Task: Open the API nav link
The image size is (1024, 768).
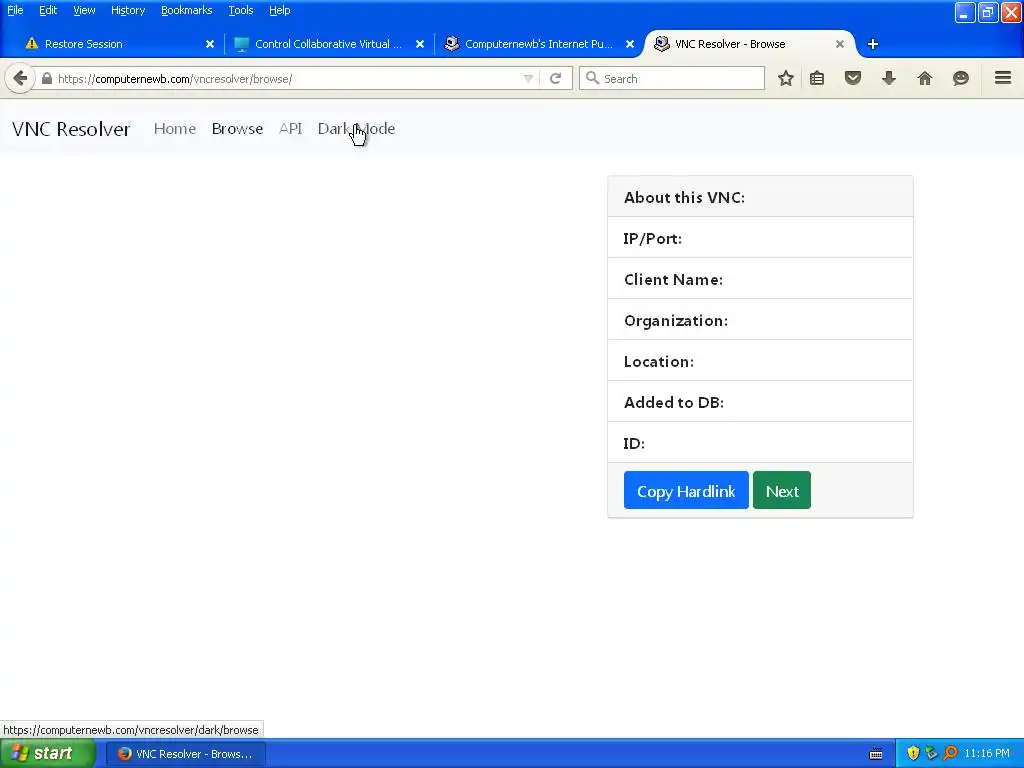Action: (291, 129)
